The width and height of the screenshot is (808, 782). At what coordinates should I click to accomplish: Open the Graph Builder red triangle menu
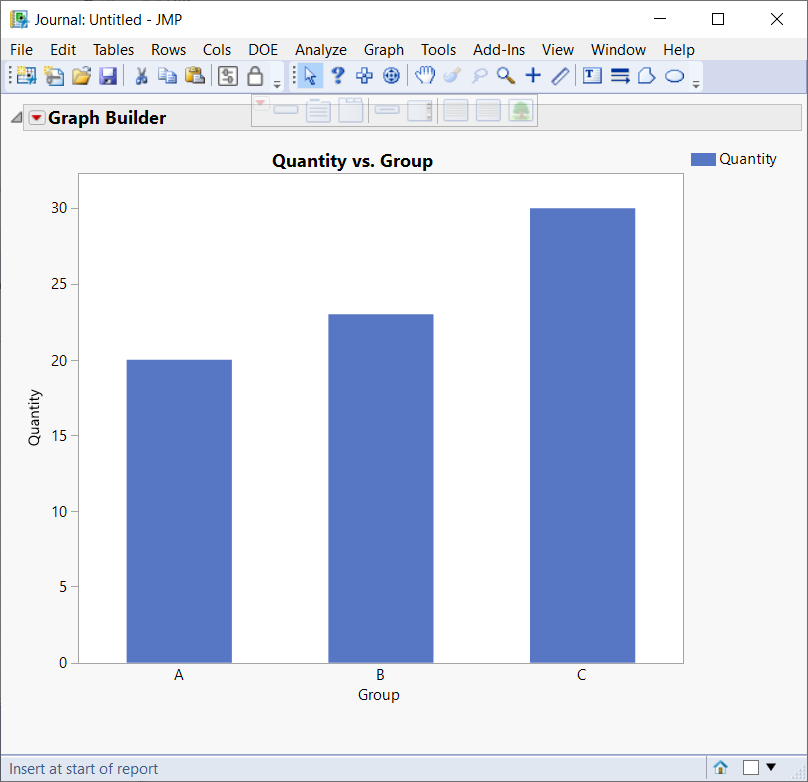(36, 117)
